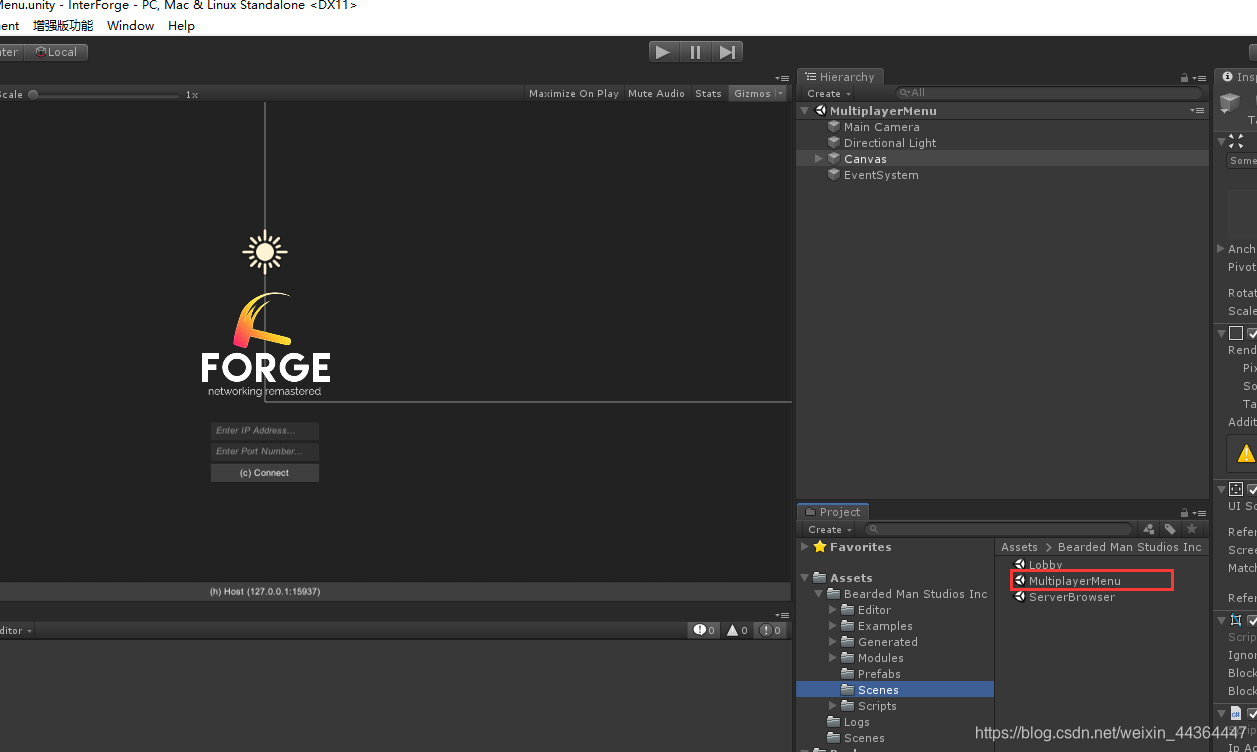
Task: Toggle the Stats overlay
Action: (x=708, y=94)
